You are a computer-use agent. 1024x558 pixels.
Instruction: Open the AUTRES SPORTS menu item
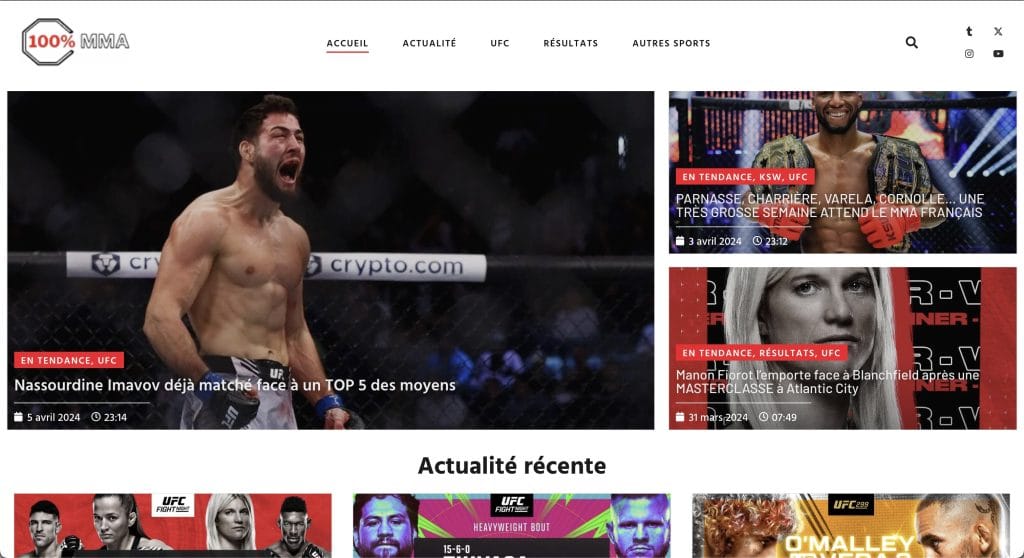point(671,43)
